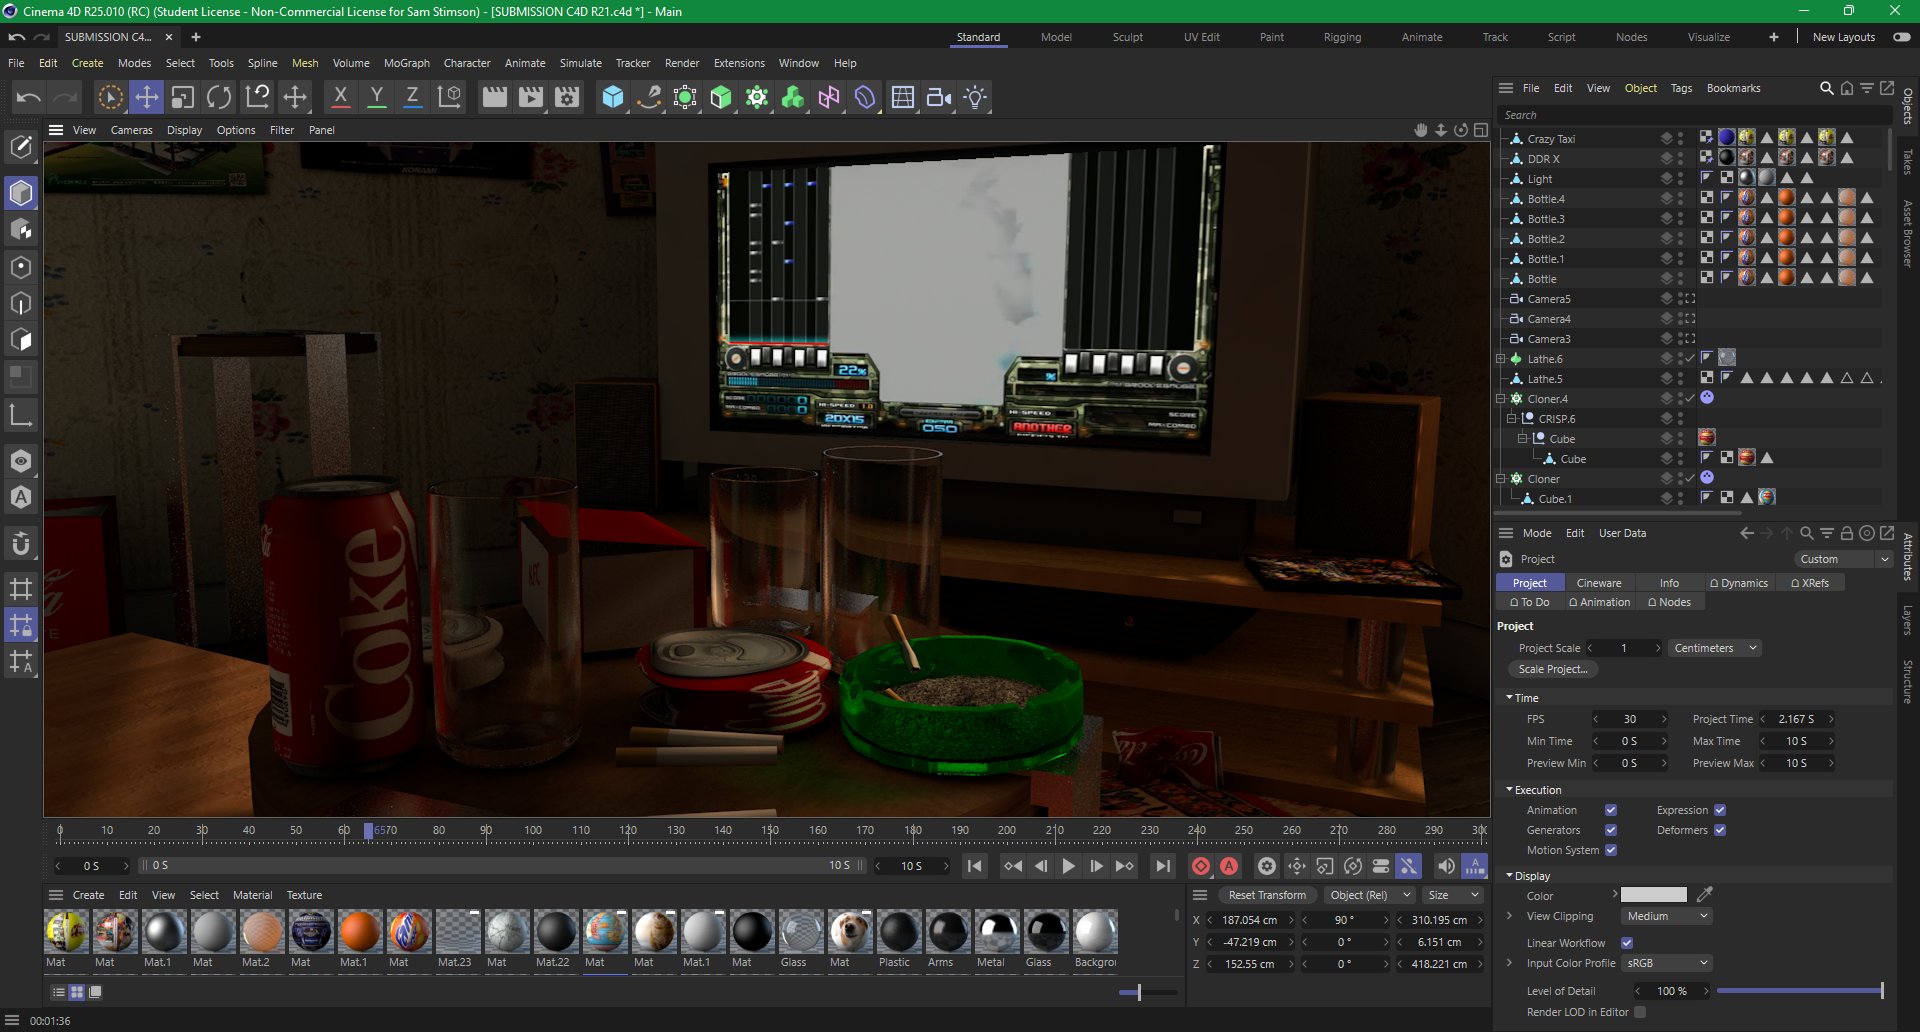
Task: Open the MoGraph menu
Action: [406, 63]
